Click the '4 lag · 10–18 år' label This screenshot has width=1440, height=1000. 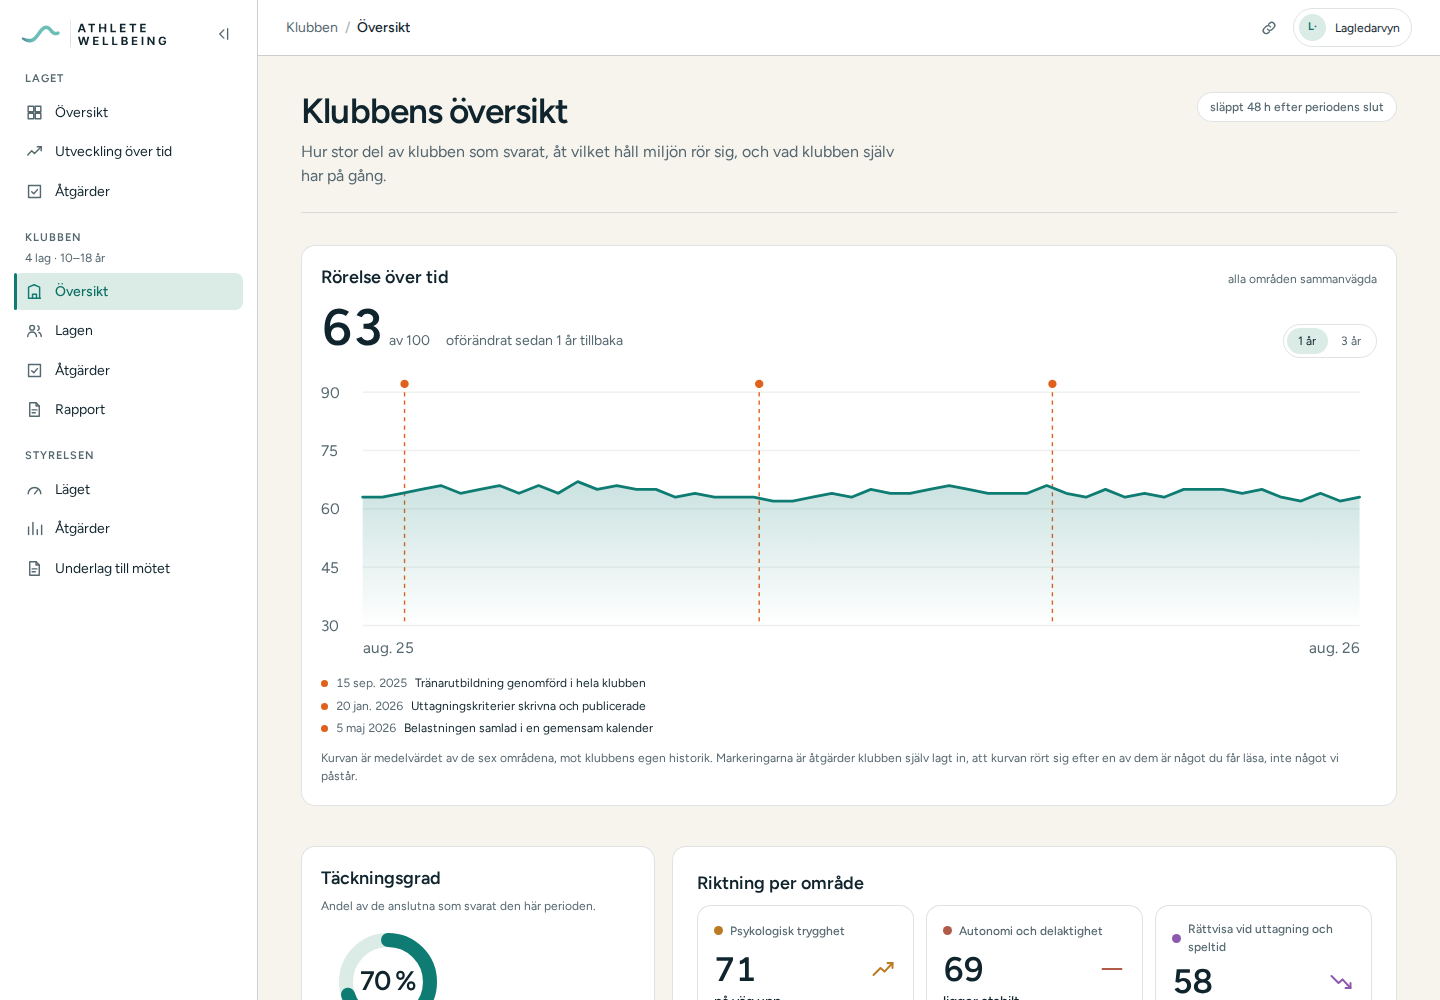65,258
